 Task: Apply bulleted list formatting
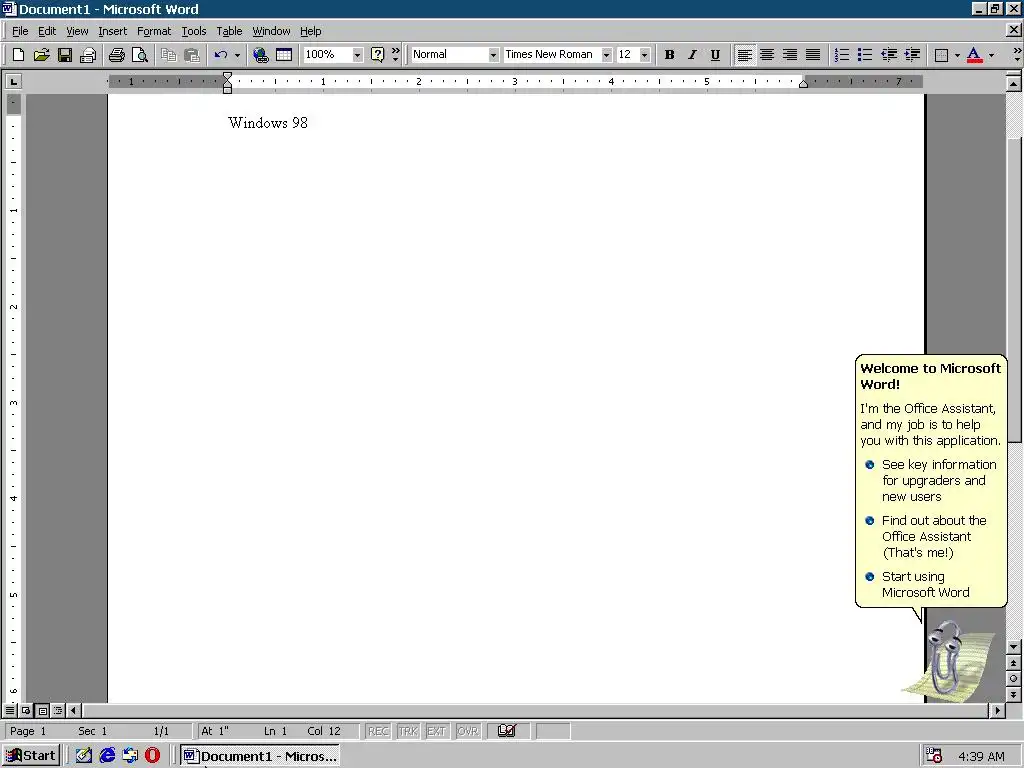pyautogui.click(x=865, y=55)
